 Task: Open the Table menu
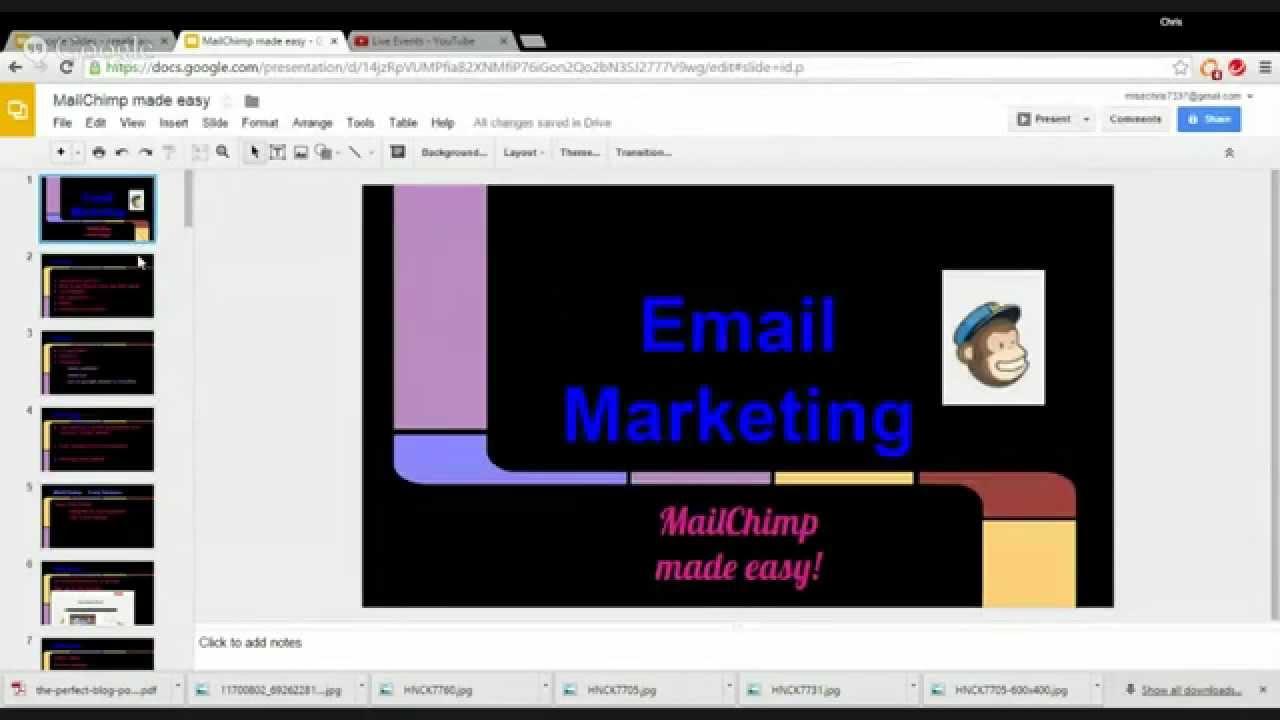pyautogui.click(x=403, y=123)
